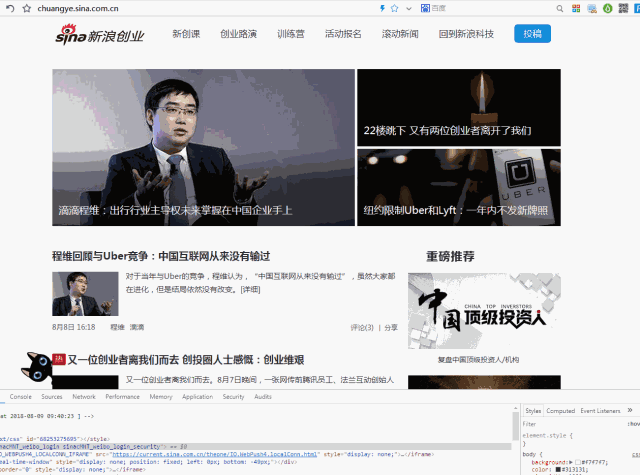This screenshot has height=475, width=640.
Task: Click the monitor-shaped extension icon
Action: pyautogui.click(x=592, y=9)
